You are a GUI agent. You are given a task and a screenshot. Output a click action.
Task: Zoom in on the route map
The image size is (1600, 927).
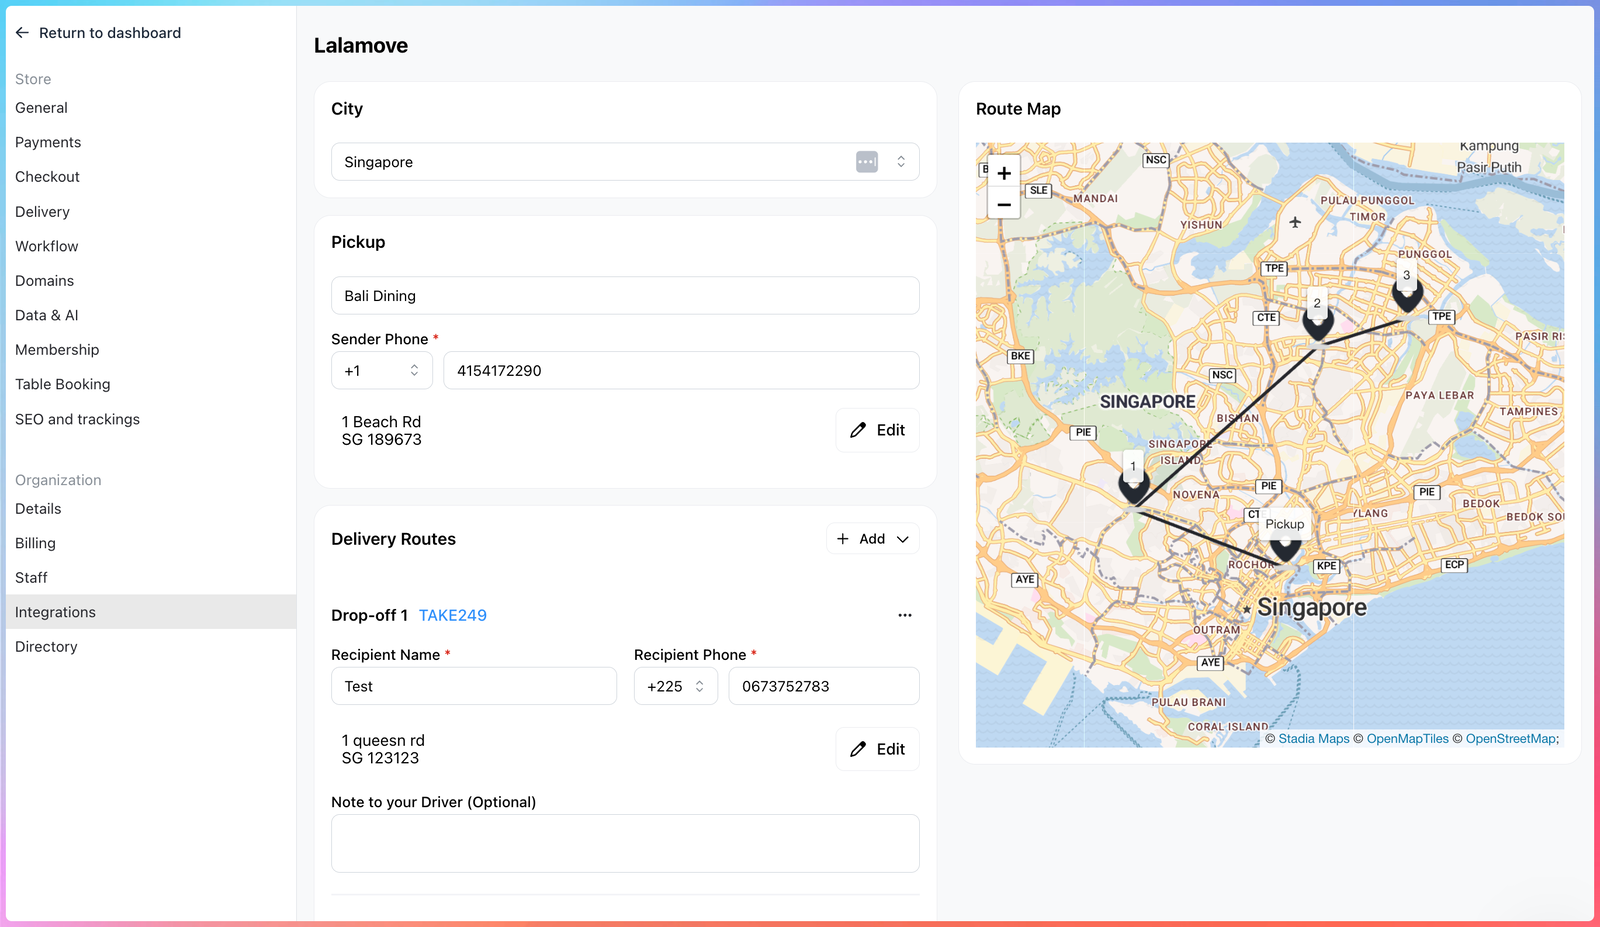coord(1004,173)
